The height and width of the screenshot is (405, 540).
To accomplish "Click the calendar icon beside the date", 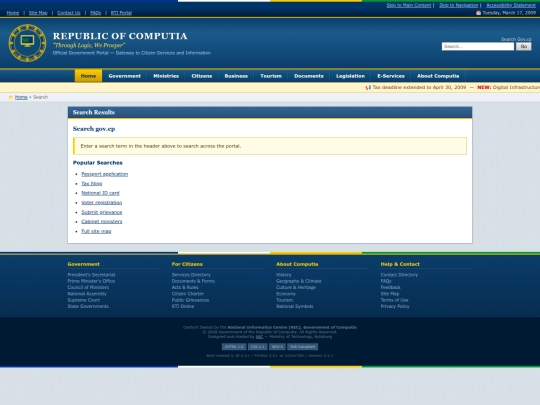I will point(478,13).
